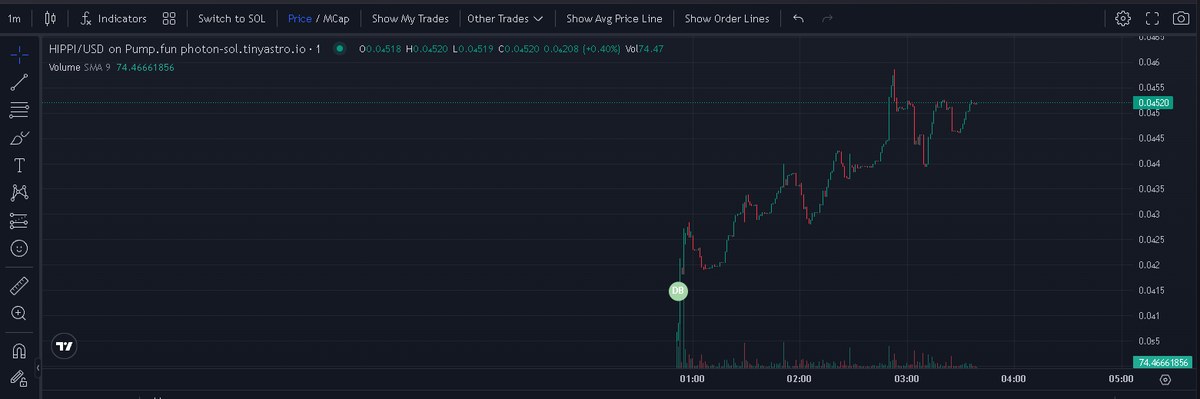This screenshot has width=1200, height=399.
Task: Select the crosshair cursor tool
Action: [x=19, y=55]
